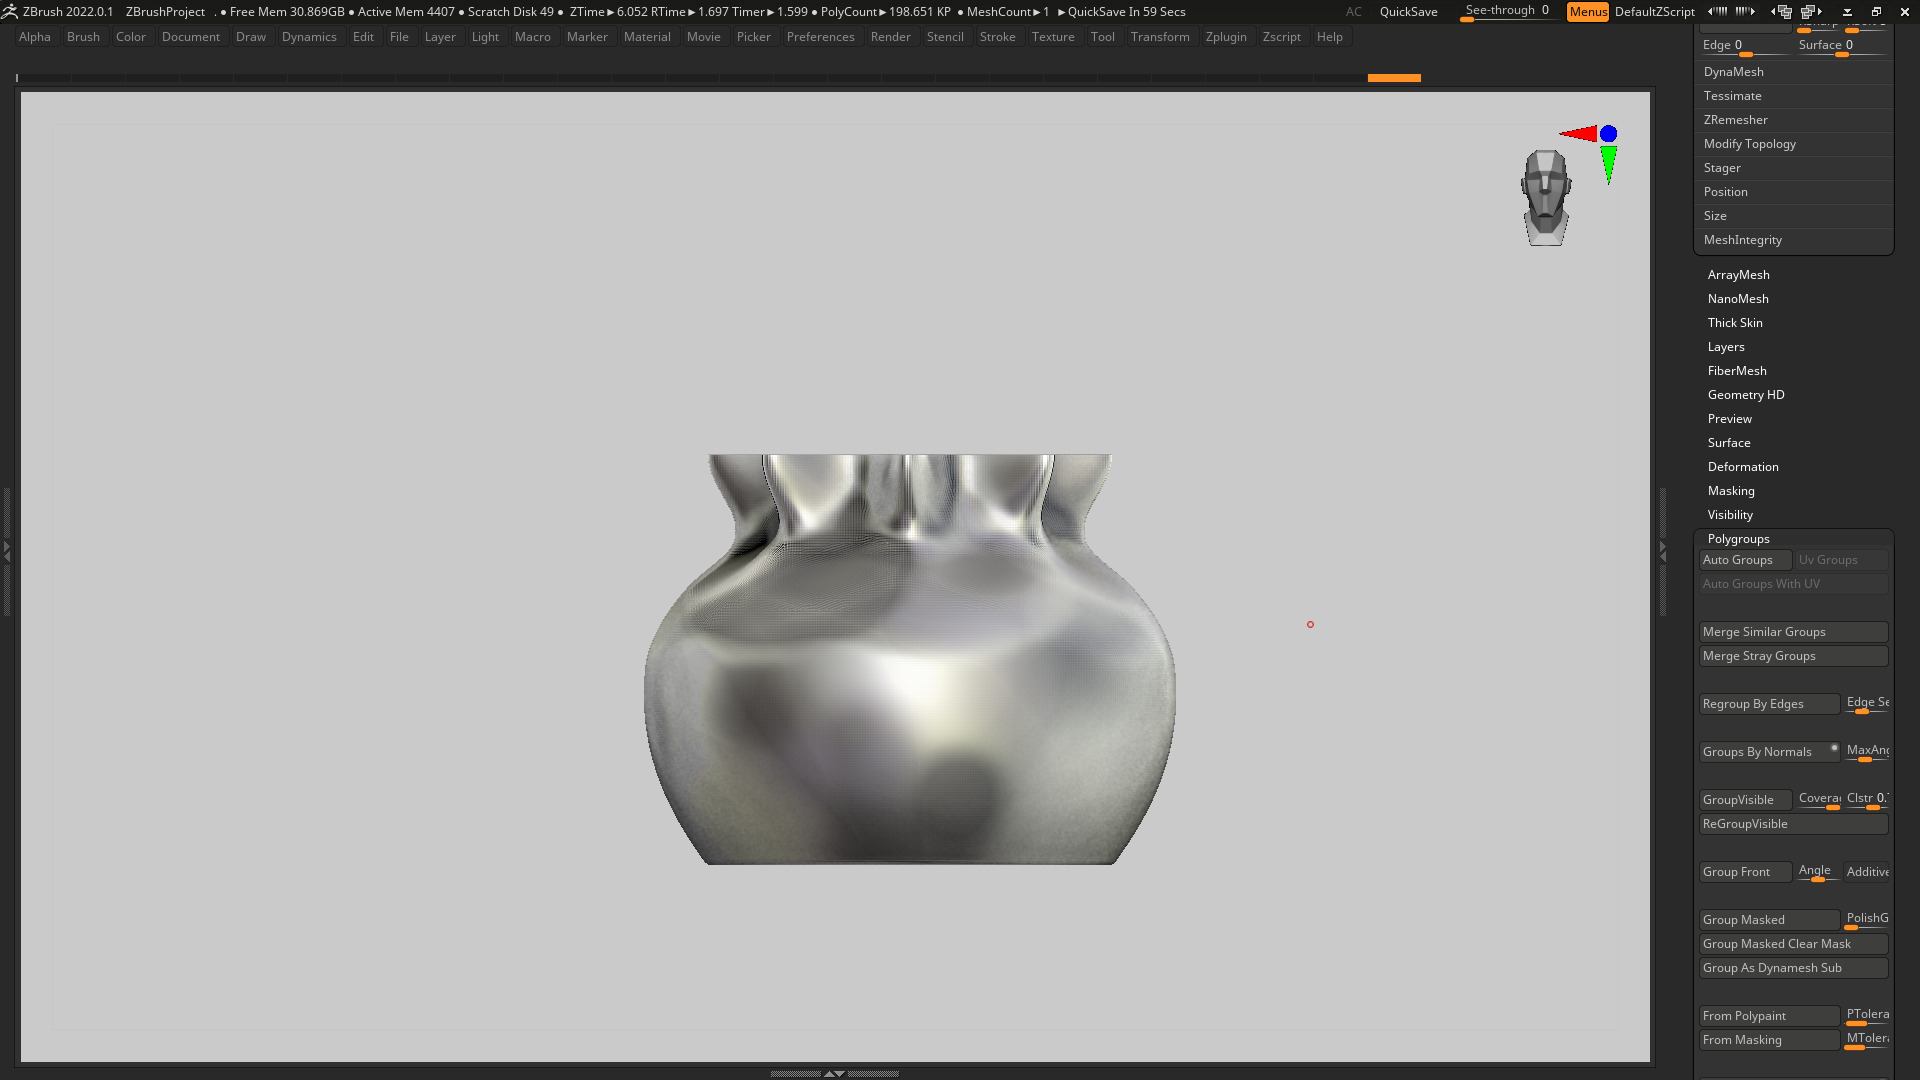Viewport: 1920px width, 1080px height.
Task: Click the restore window icon
Action: click(x=1876, y=12)
